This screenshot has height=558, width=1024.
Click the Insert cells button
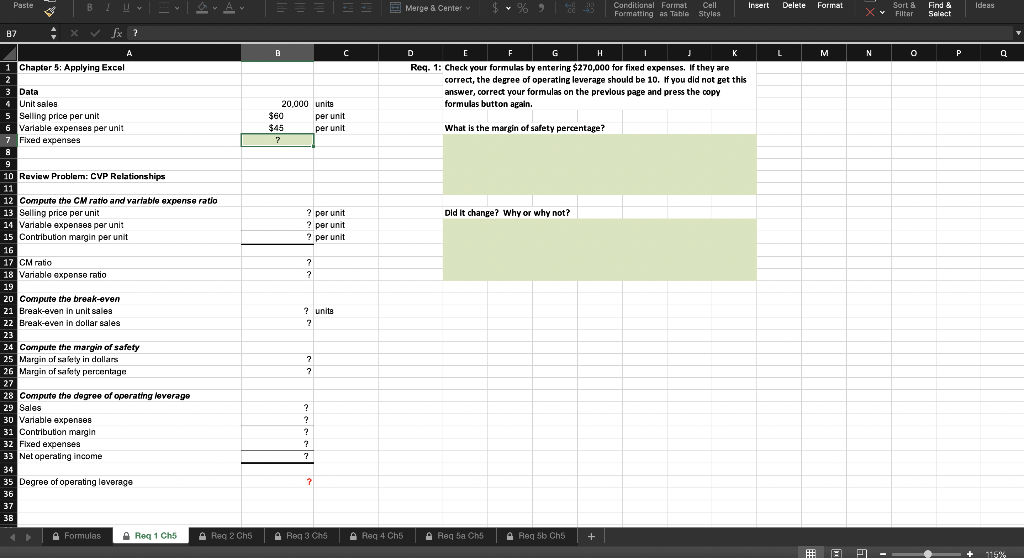click(x=758, y=5)
